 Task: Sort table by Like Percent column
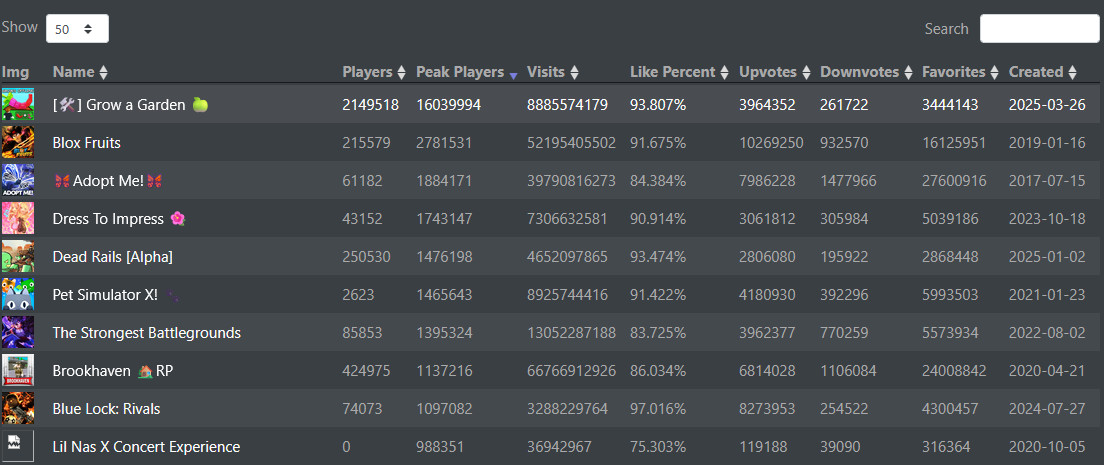point(679,72)
